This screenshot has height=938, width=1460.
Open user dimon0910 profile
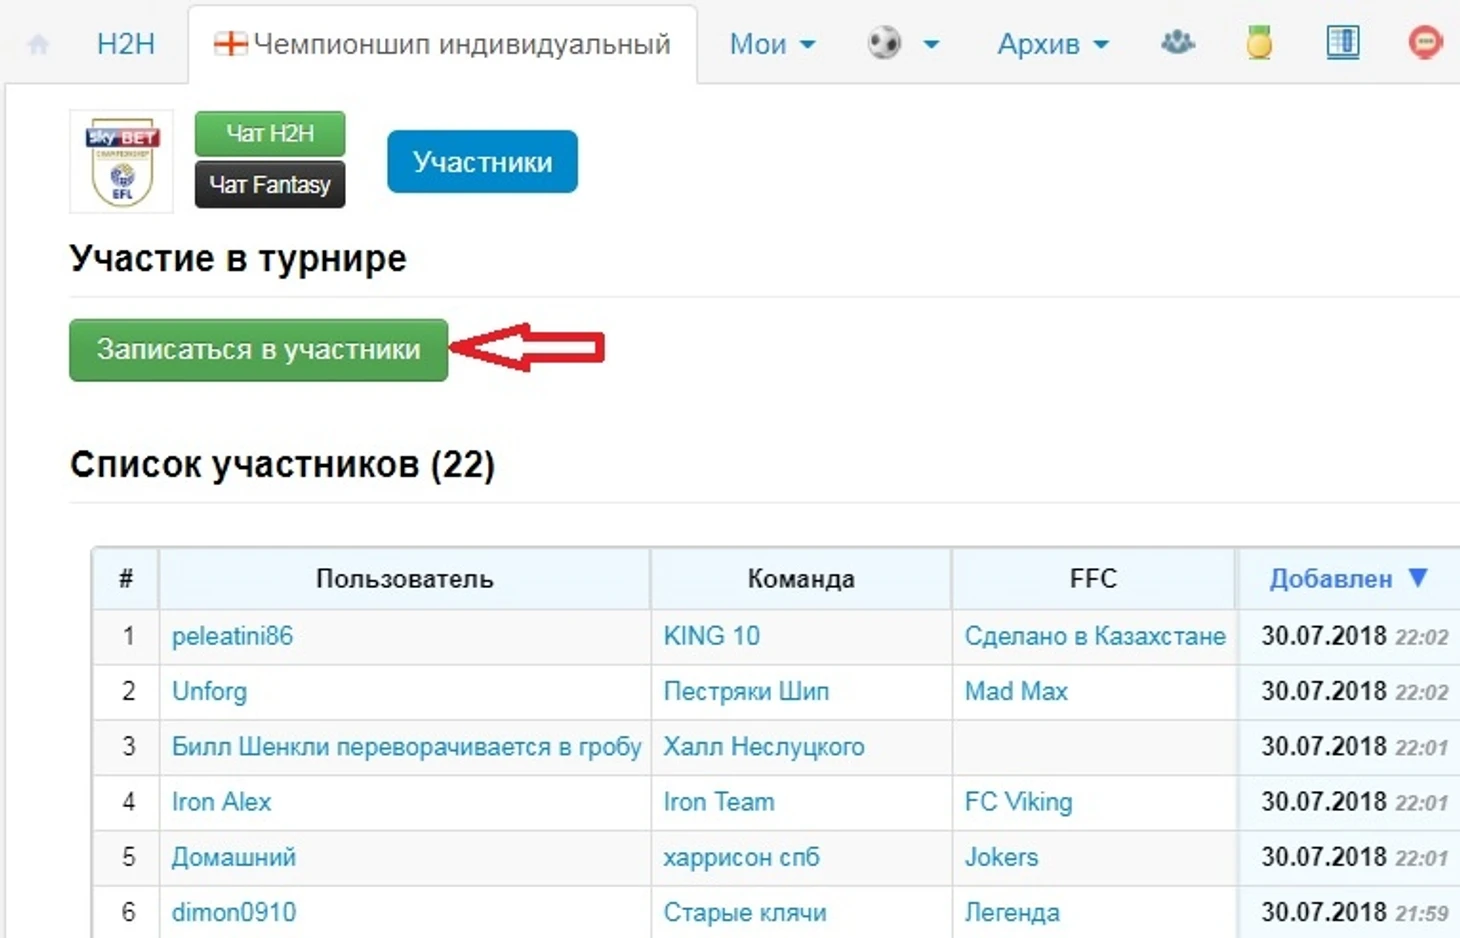(x=234, y=912)
